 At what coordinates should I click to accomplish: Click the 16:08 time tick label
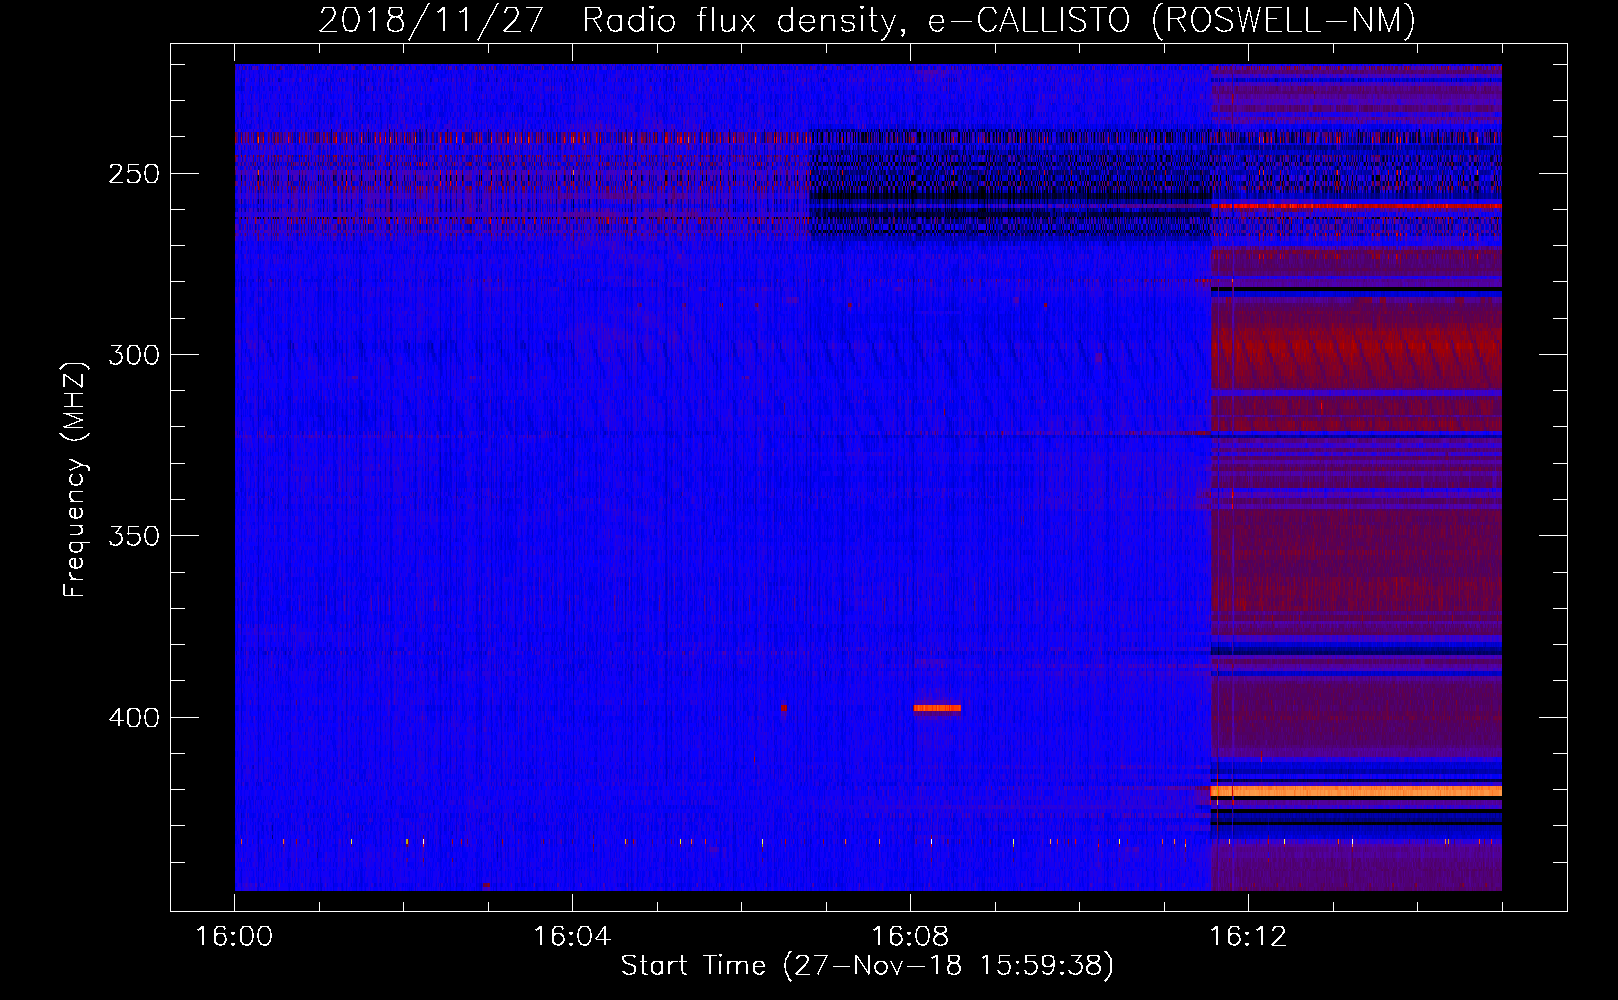[910, 936]
